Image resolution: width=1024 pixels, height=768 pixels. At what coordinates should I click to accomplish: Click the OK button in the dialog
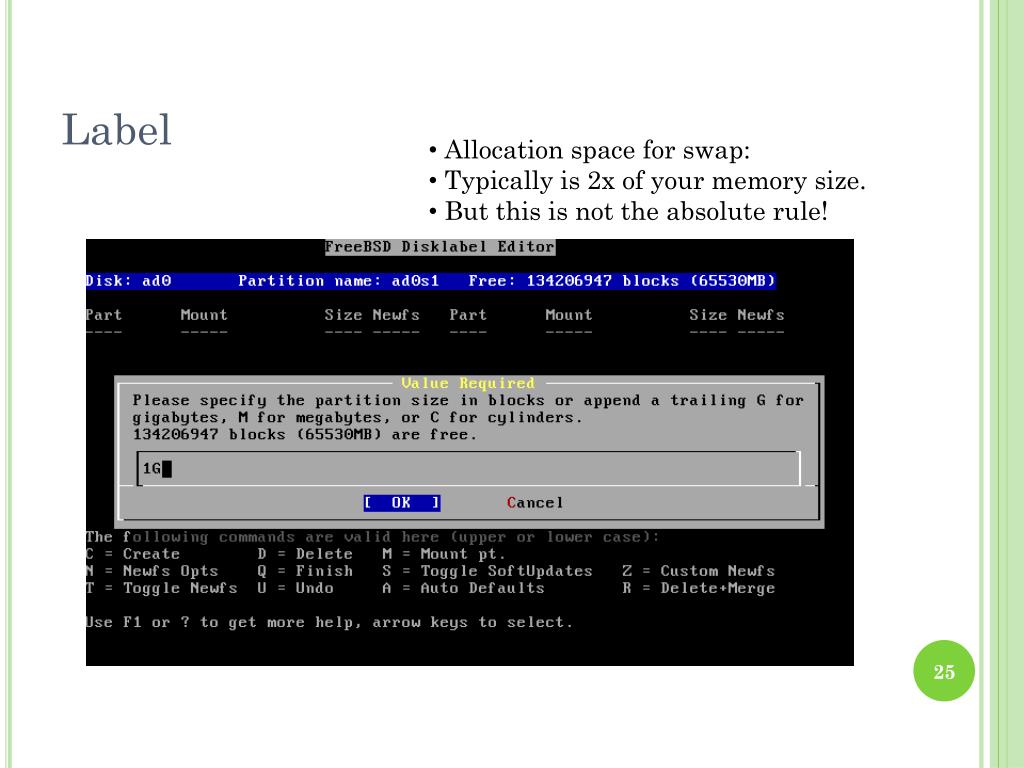click(x=402, y=503)
